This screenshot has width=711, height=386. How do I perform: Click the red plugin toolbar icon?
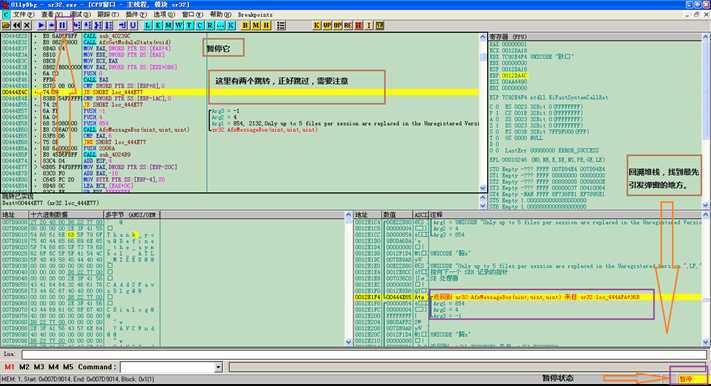pos(359,25)
